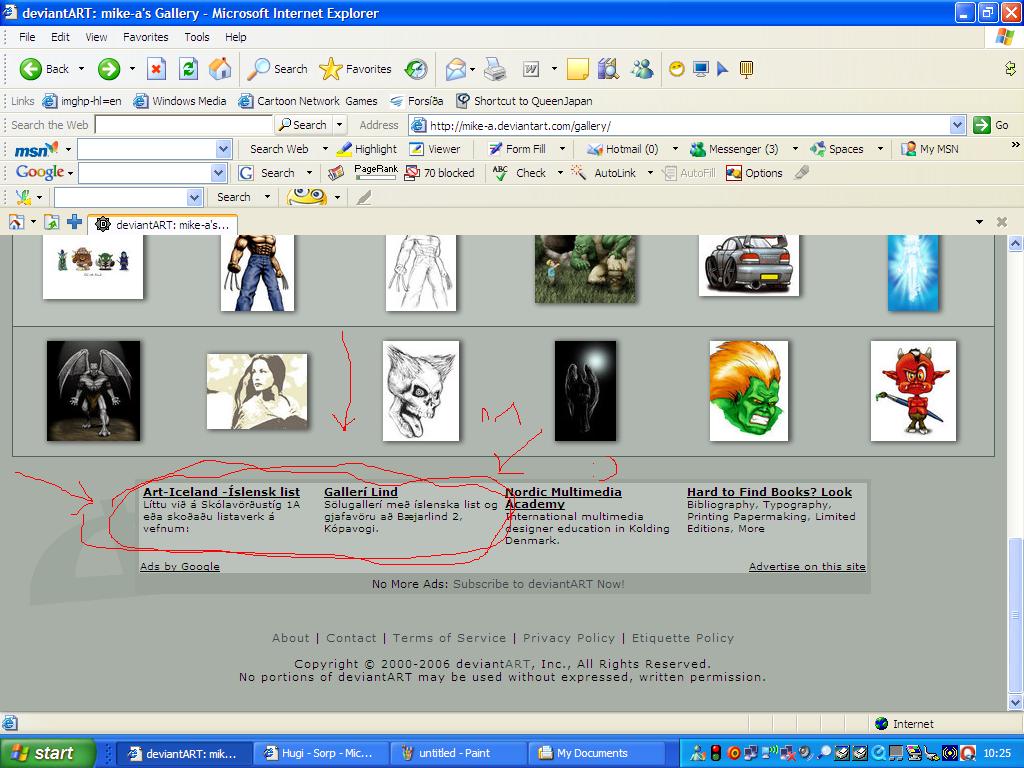Launch the Messenger people icon in toolbar
Screen dimensions: 1024x768
(643, 69)
